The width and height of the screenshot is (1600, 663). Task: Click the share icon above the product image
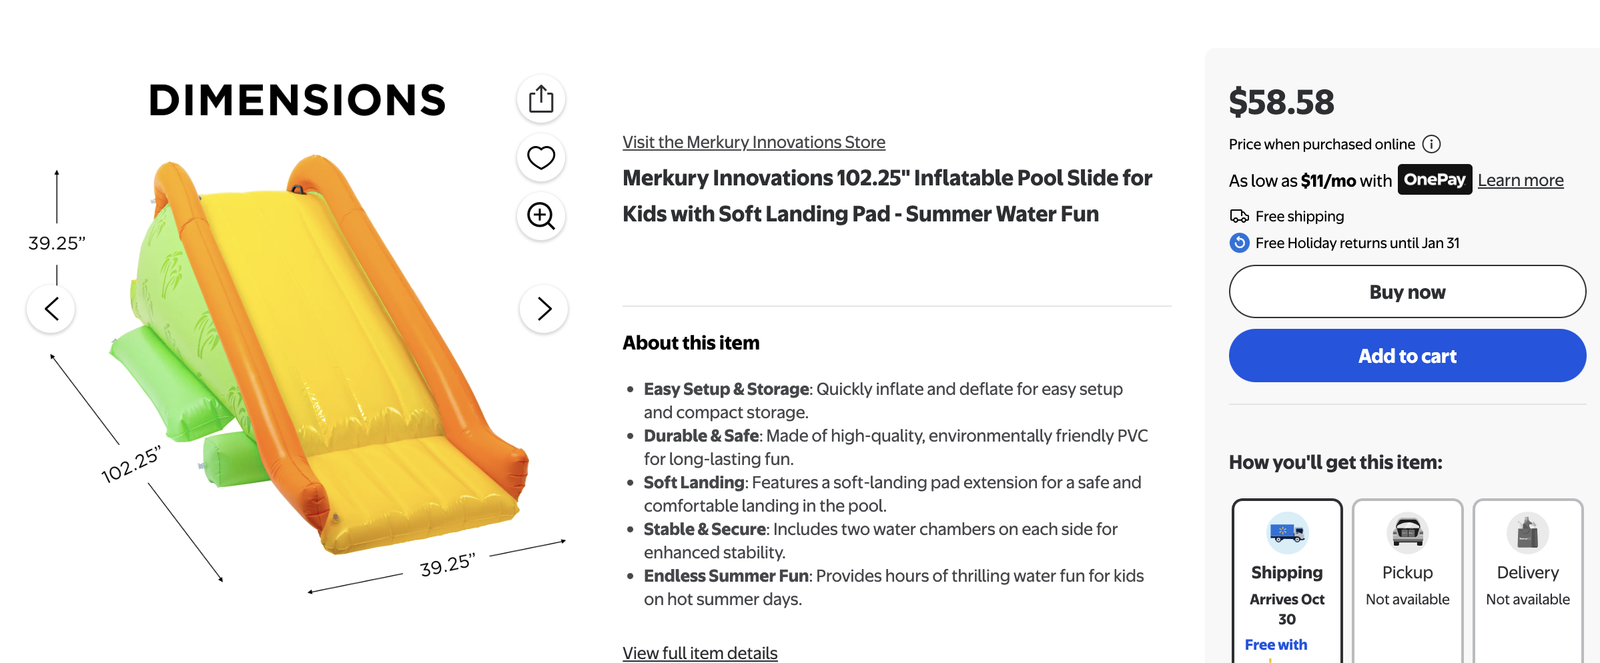tap(541, 99)
